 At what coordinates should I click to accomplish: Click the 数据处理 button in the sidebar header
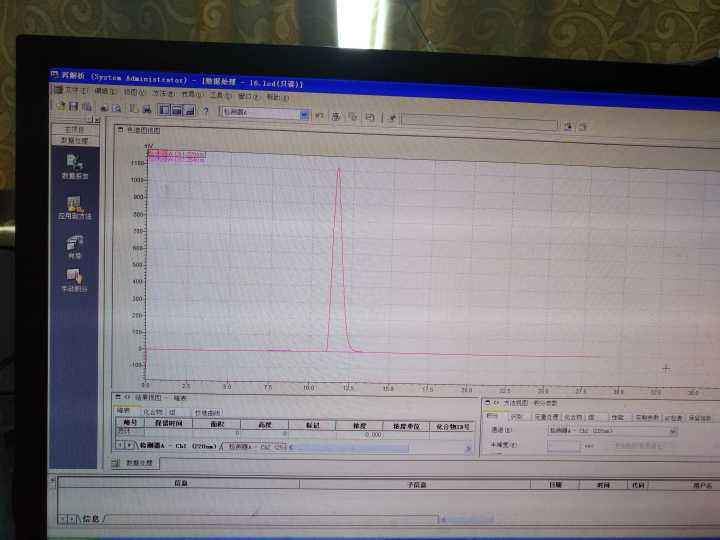(x=74, y=140)
